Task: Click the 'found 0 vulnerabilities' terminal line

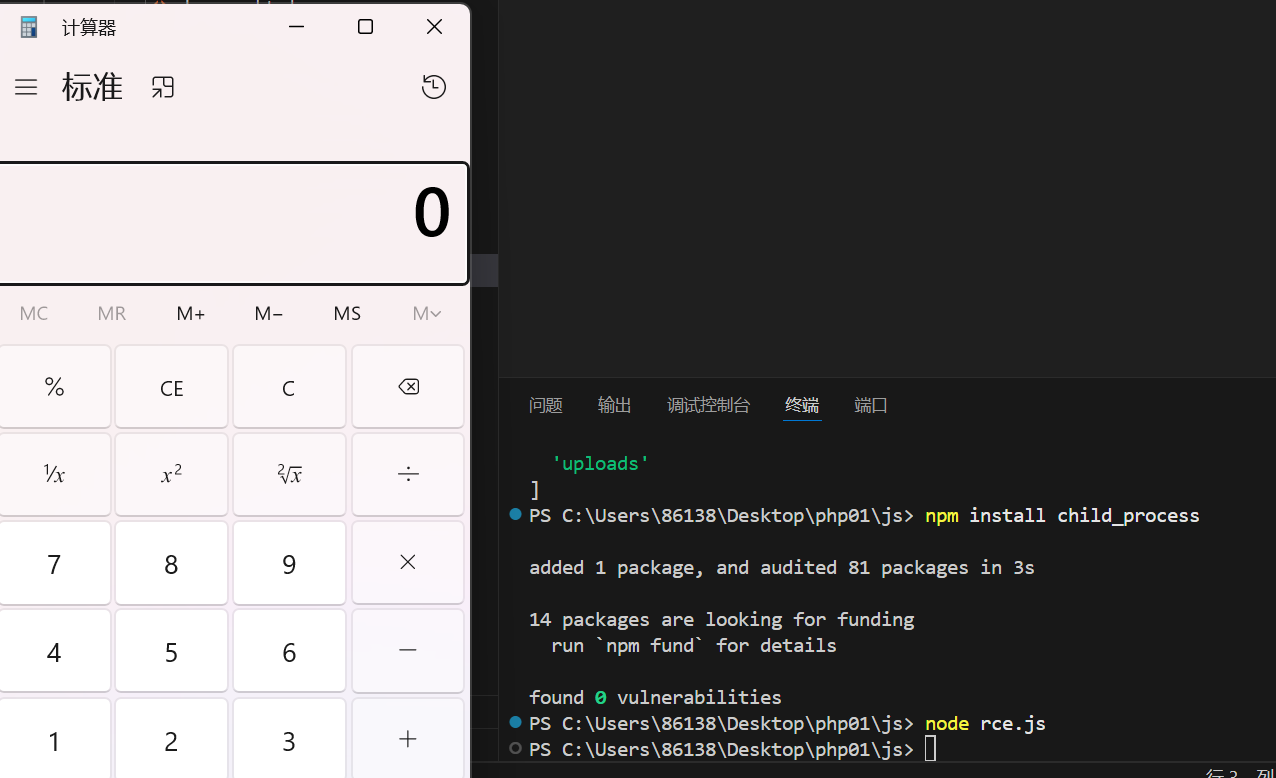Action: [655, 697]
